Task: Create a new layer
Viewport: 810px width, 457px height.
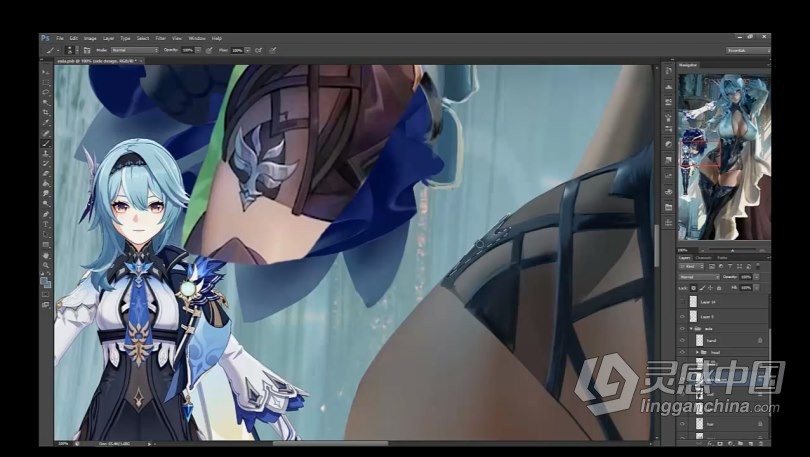Action: (750, 444)
